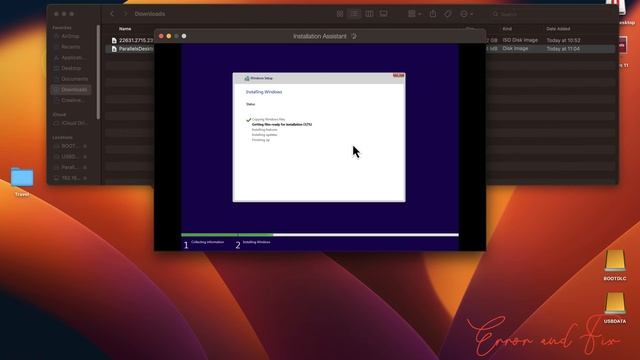Viewport: 640px width, 360px height.
Task: Click 'Getting files ready for installation' status
Action: point(282,124)
